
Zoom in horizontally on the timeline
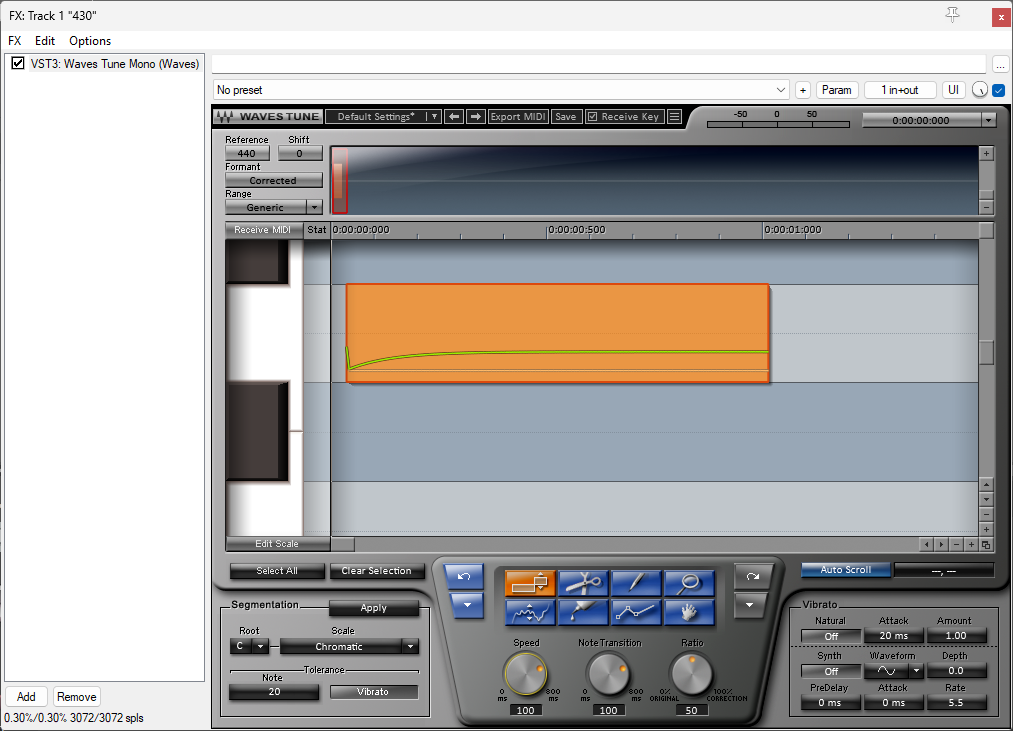click(x=971, y=544)
